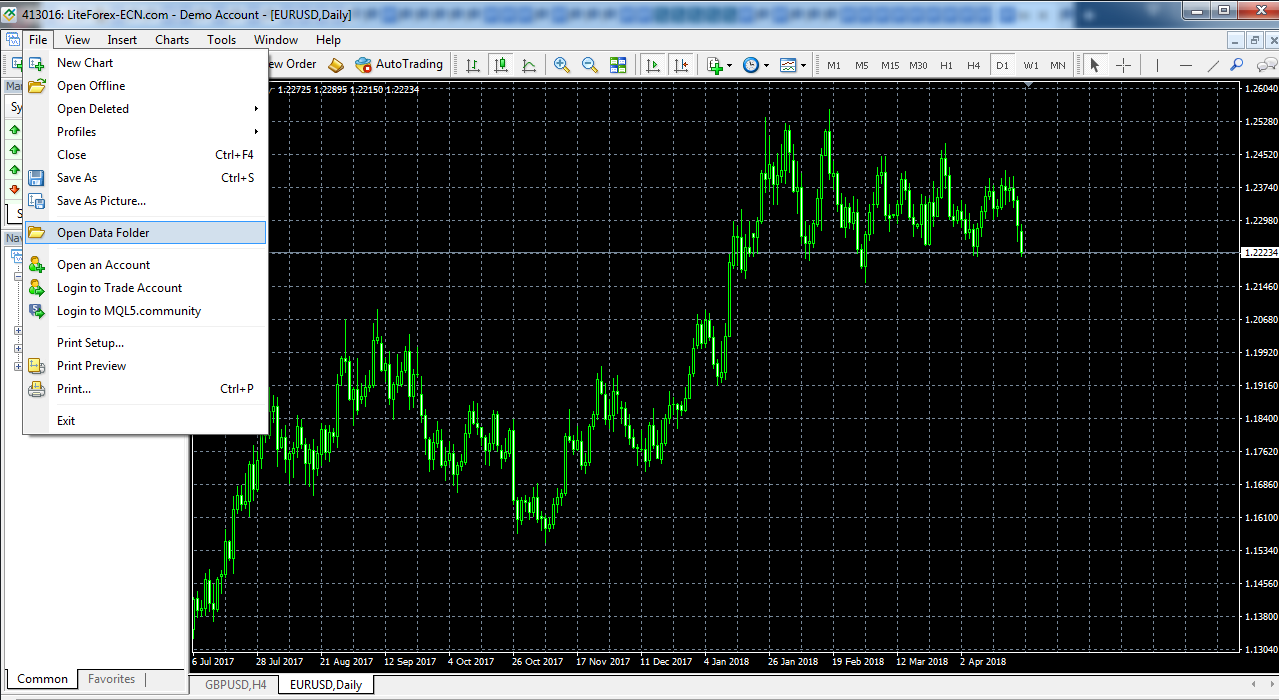
Task: Select the Vertical Line drawing tool
Action: (x=1157, y=65)
